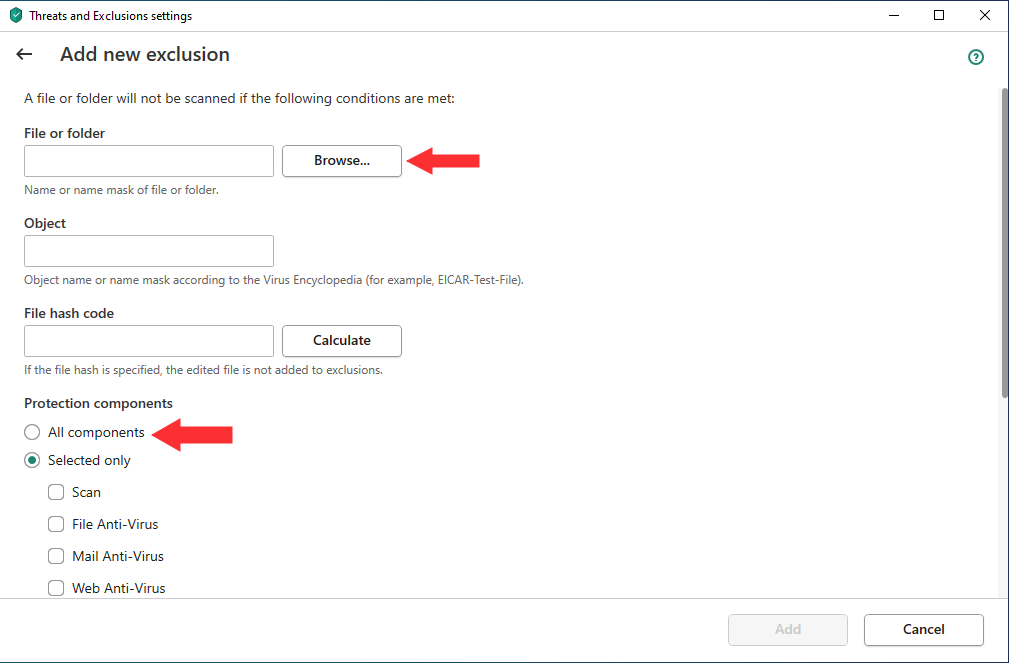1009x663 pixels.
Task: Maximize the Threats and Exclusions settings window
Action: 939,15
